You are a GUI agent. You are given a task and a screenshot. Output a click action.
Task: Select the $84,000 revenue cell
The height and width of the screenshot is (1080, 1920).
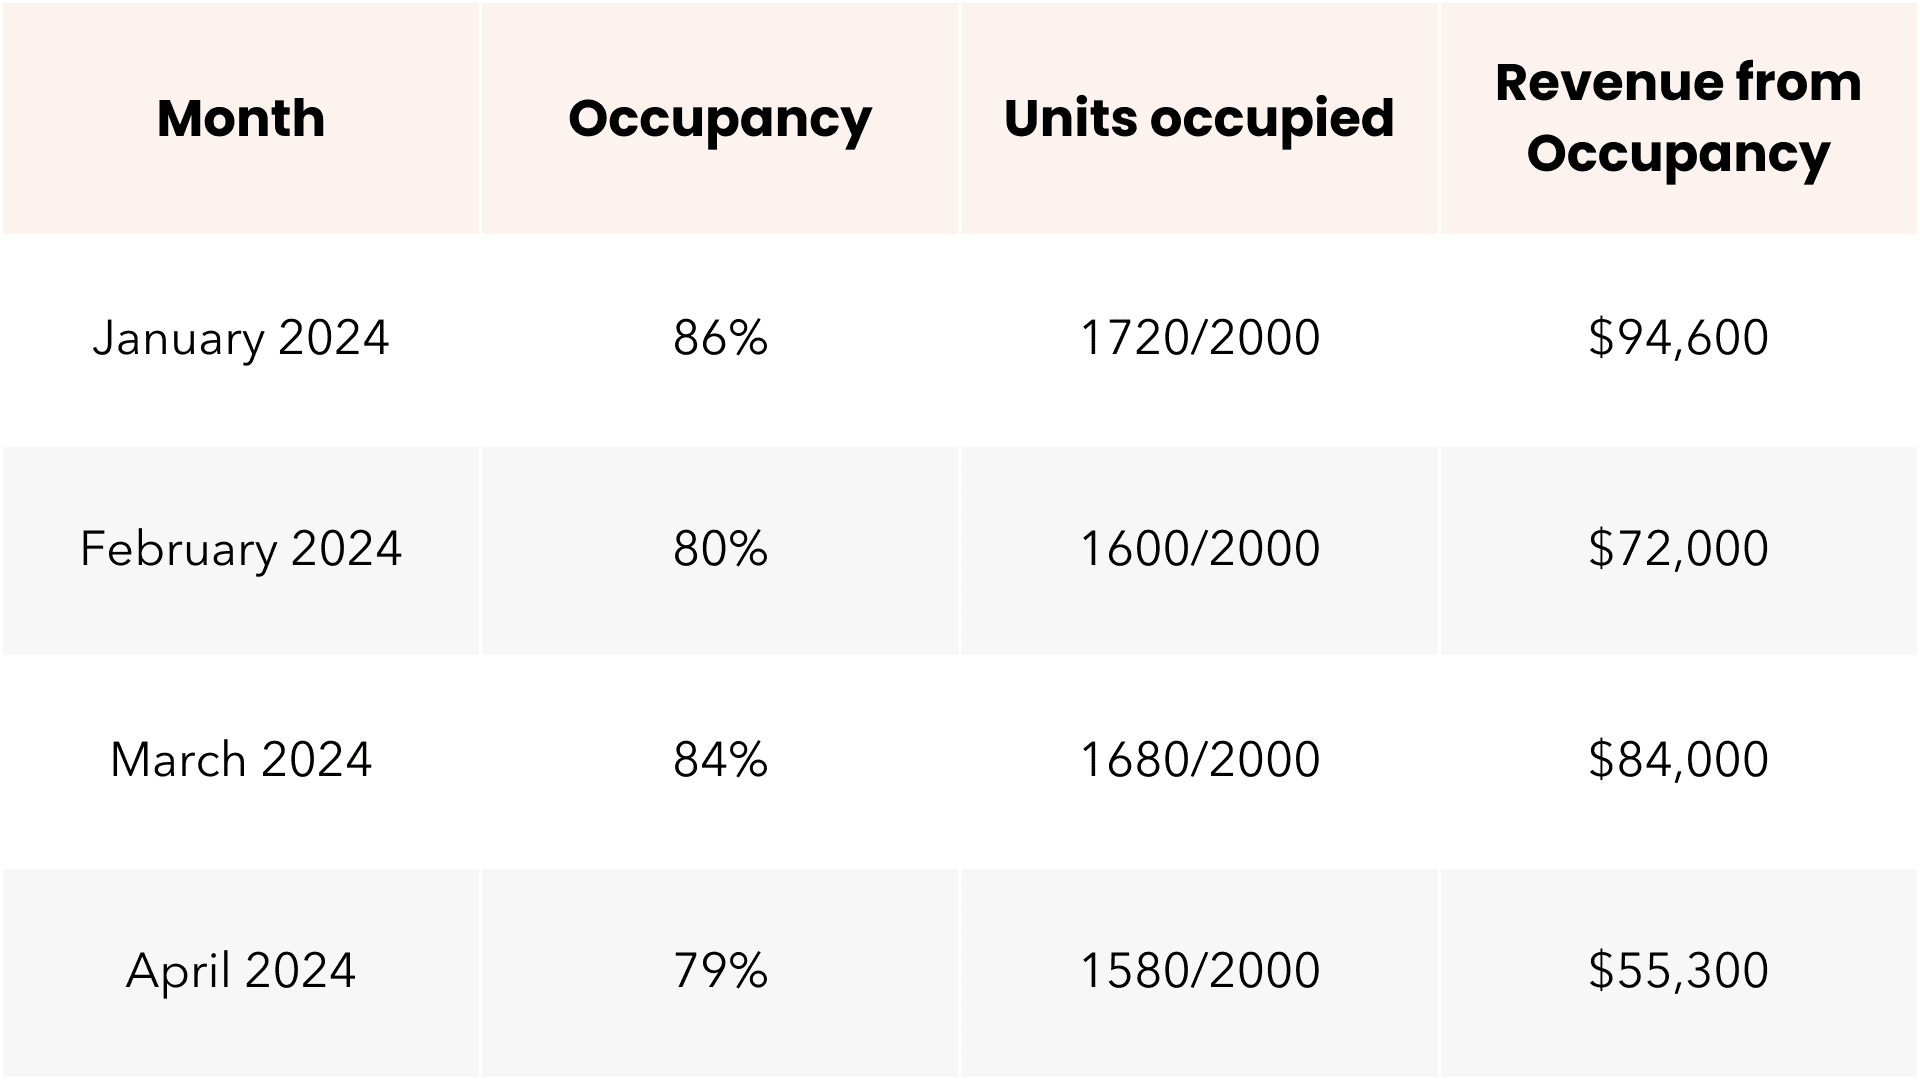click(x=1678, y=760)
